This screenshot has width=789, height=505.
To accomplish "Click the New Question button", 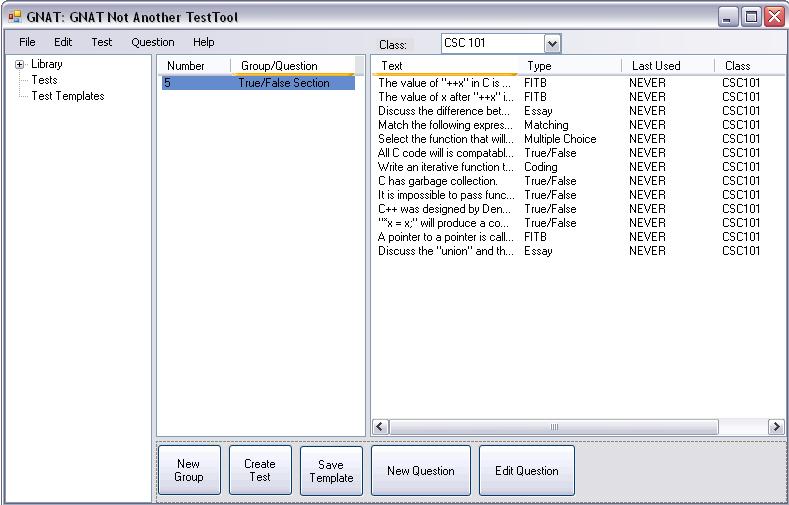I will tap(420, 471).
